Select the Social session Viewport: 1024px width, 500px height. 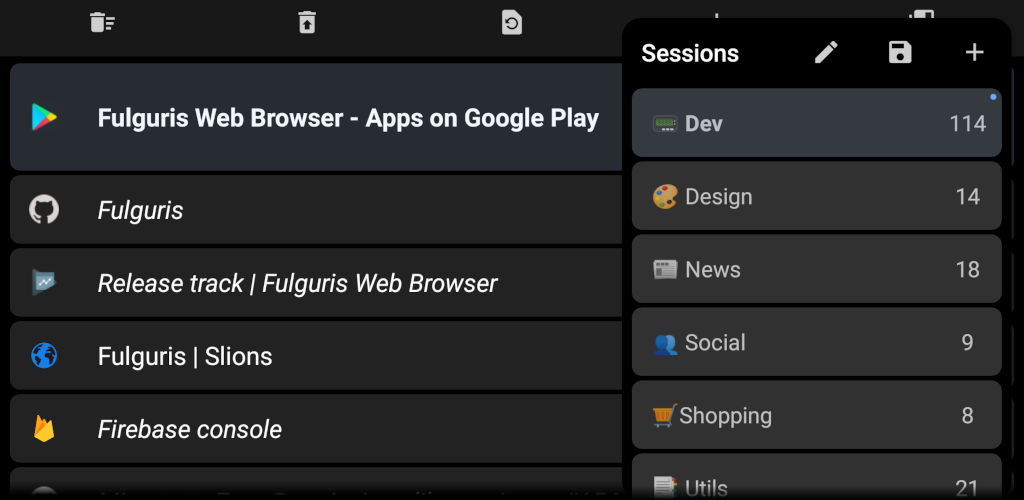[x=816, y=342]
